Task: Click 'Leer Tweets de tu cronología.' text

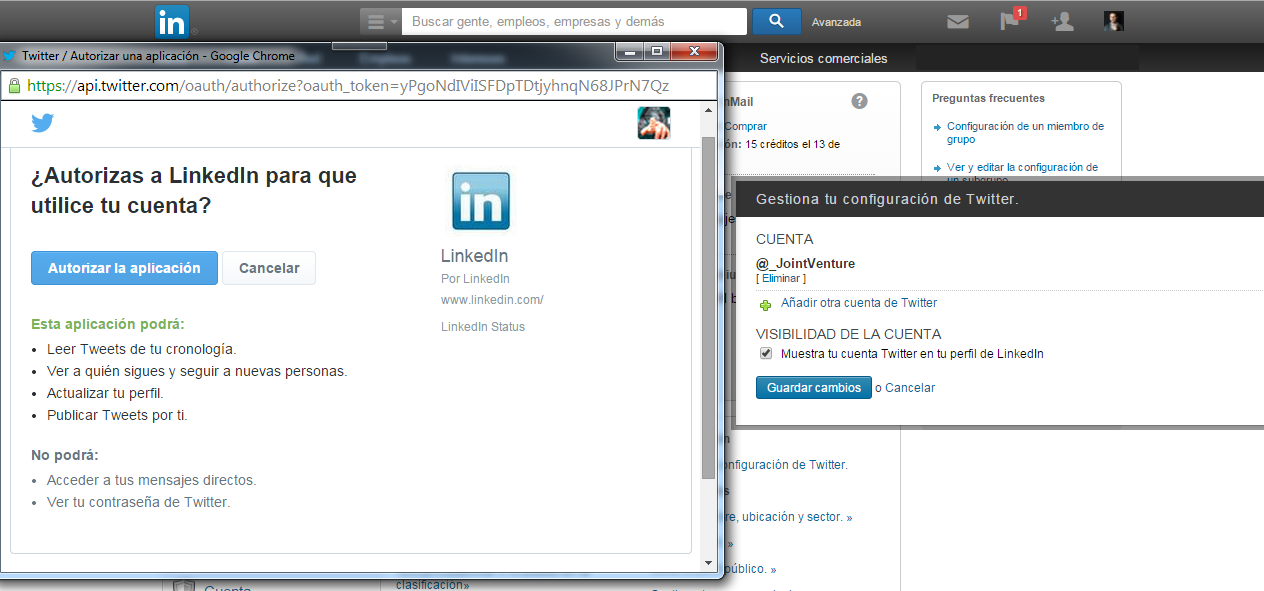Action: pyautogui.click(x=141, y=349)
